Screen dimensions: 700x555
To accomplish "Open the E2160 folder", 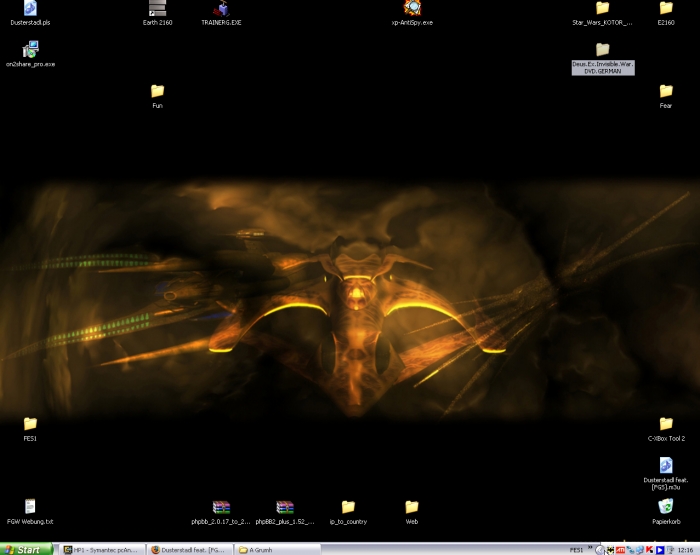I will 666,13.
